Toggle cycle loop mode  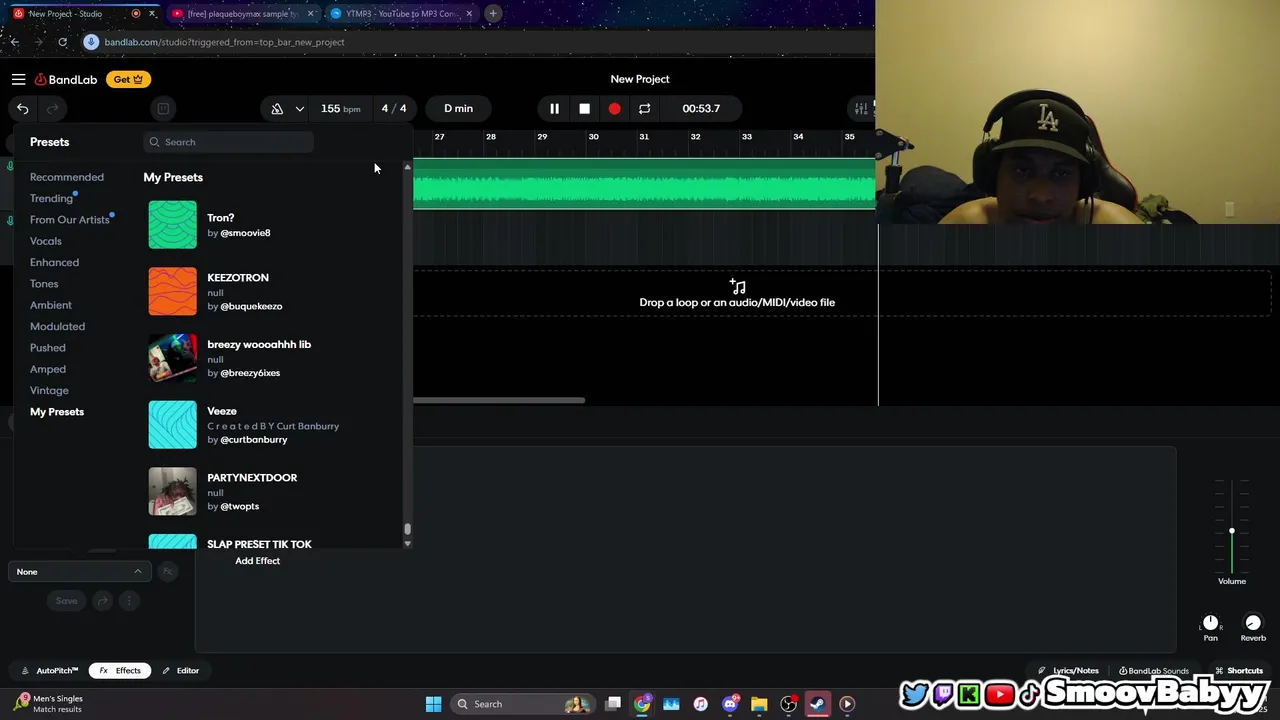click(x=644, y=108)
